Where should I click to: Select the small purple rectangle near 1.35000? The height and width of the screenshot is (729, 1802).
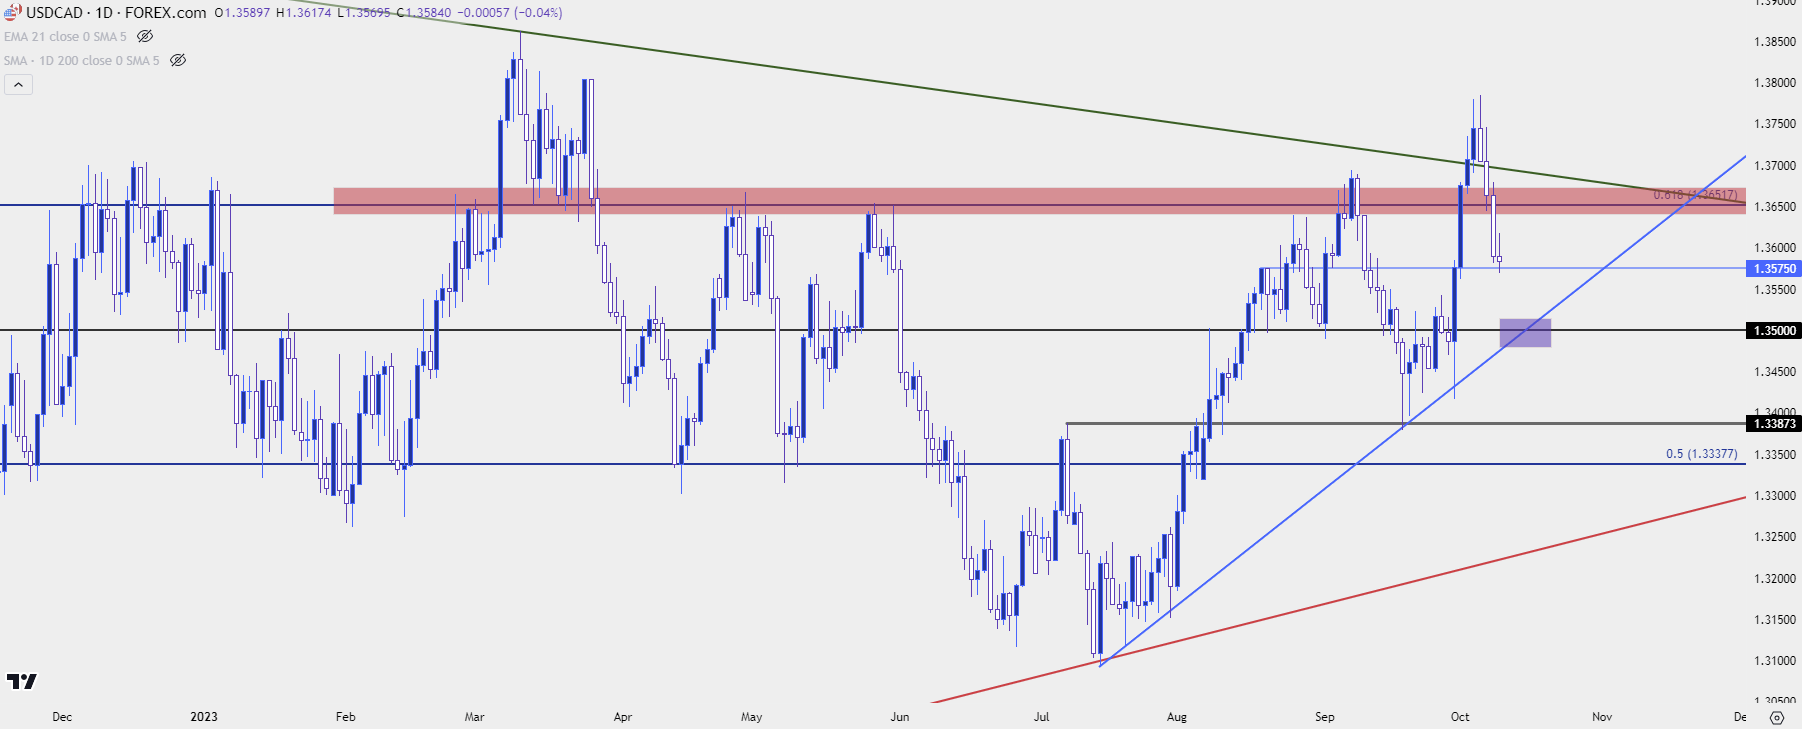[x=1525, y=333]
